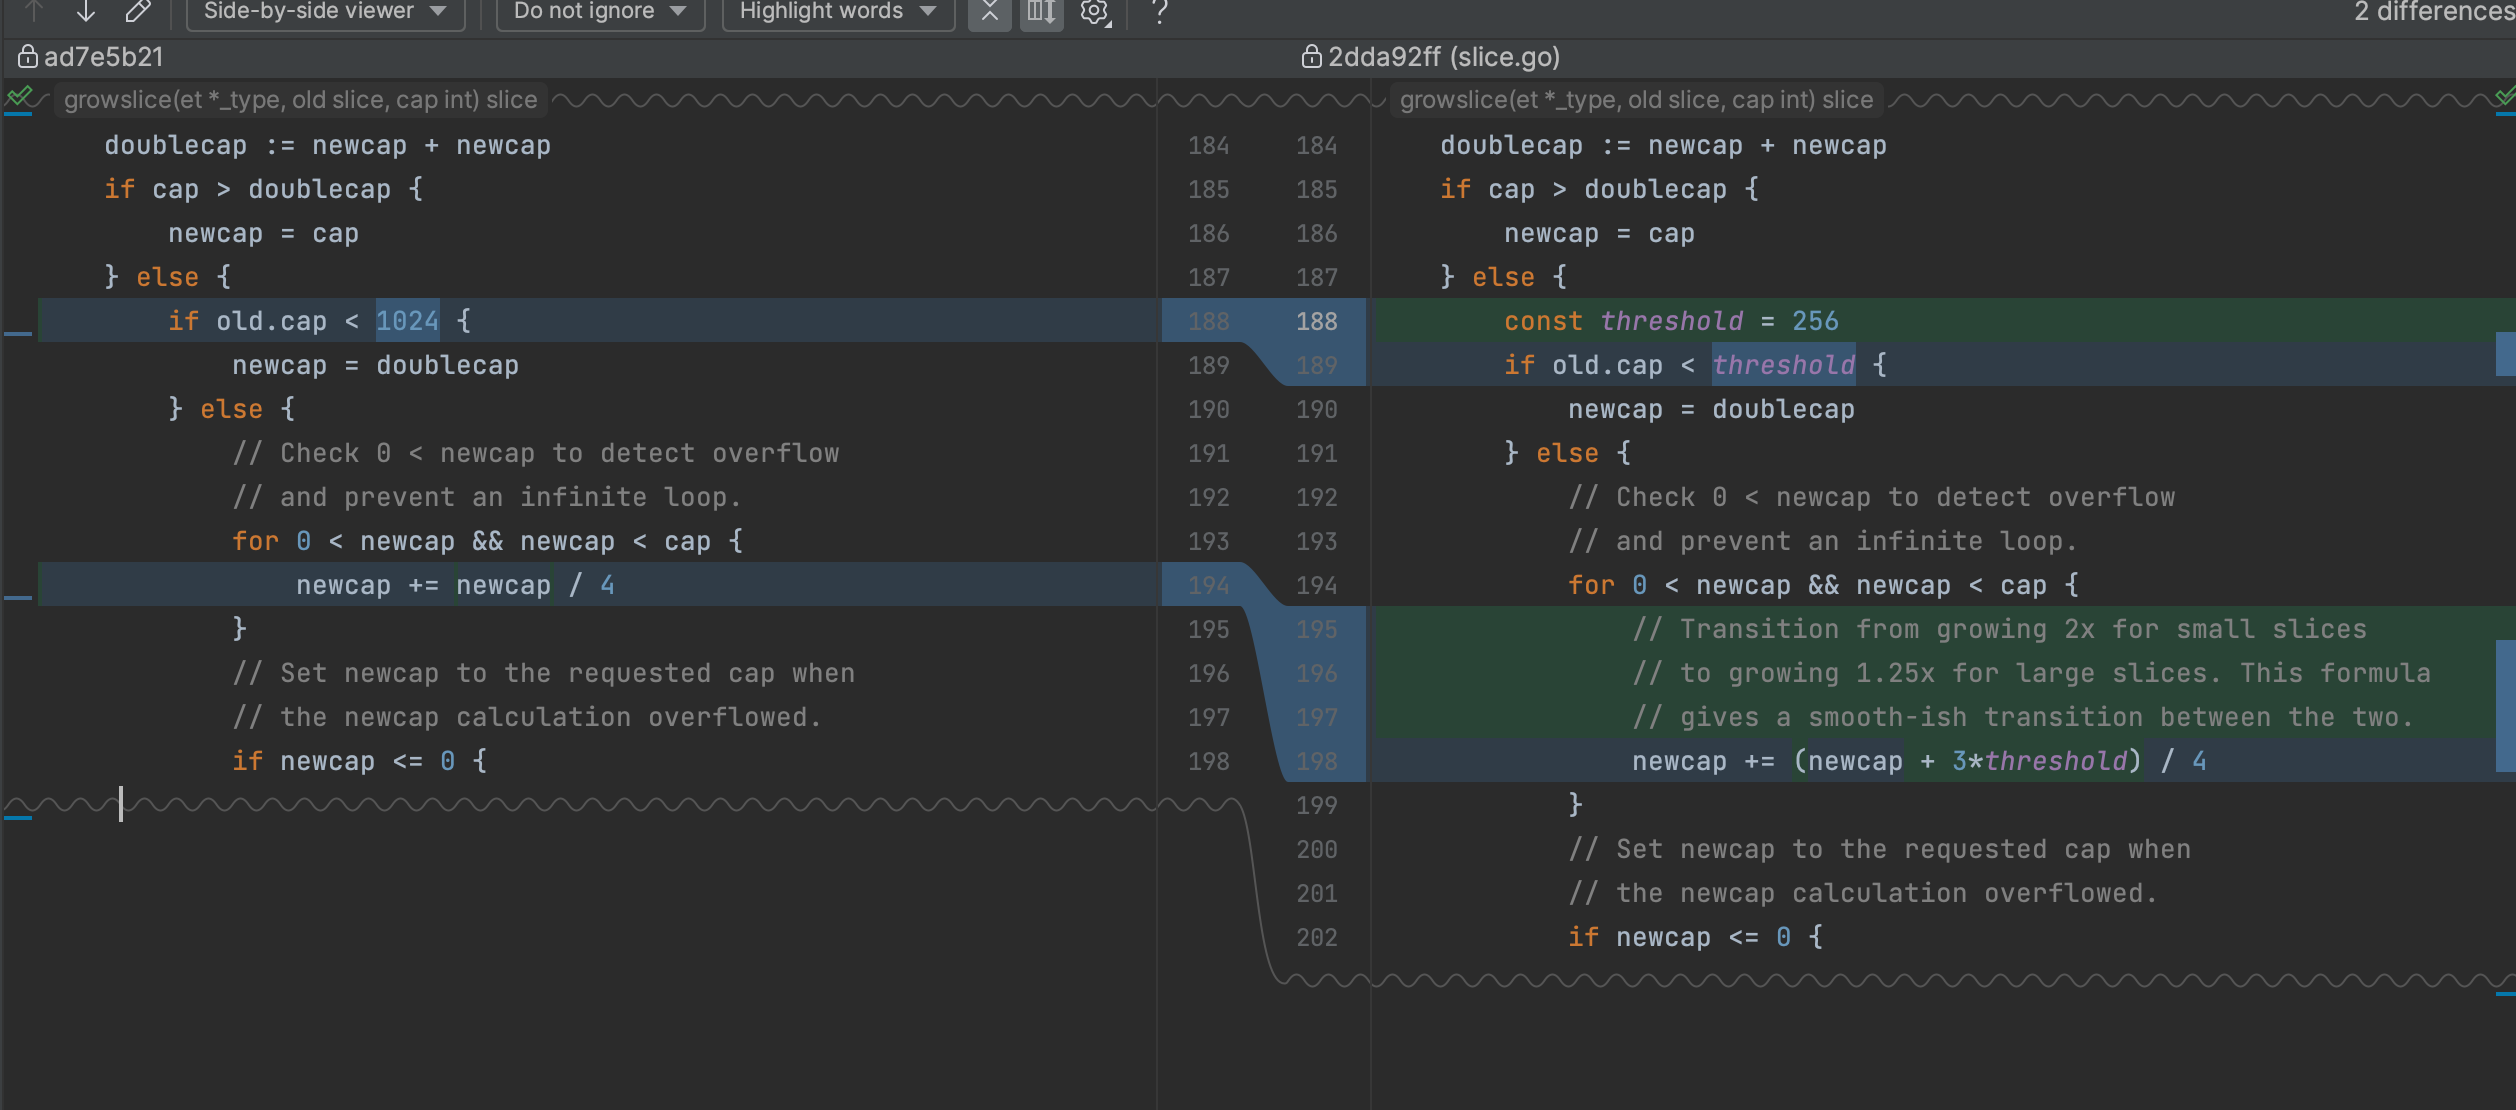Click right '// the newcap calculation overflowed.'
The image size is (2516, 1110).
(x=1863, y=893)
